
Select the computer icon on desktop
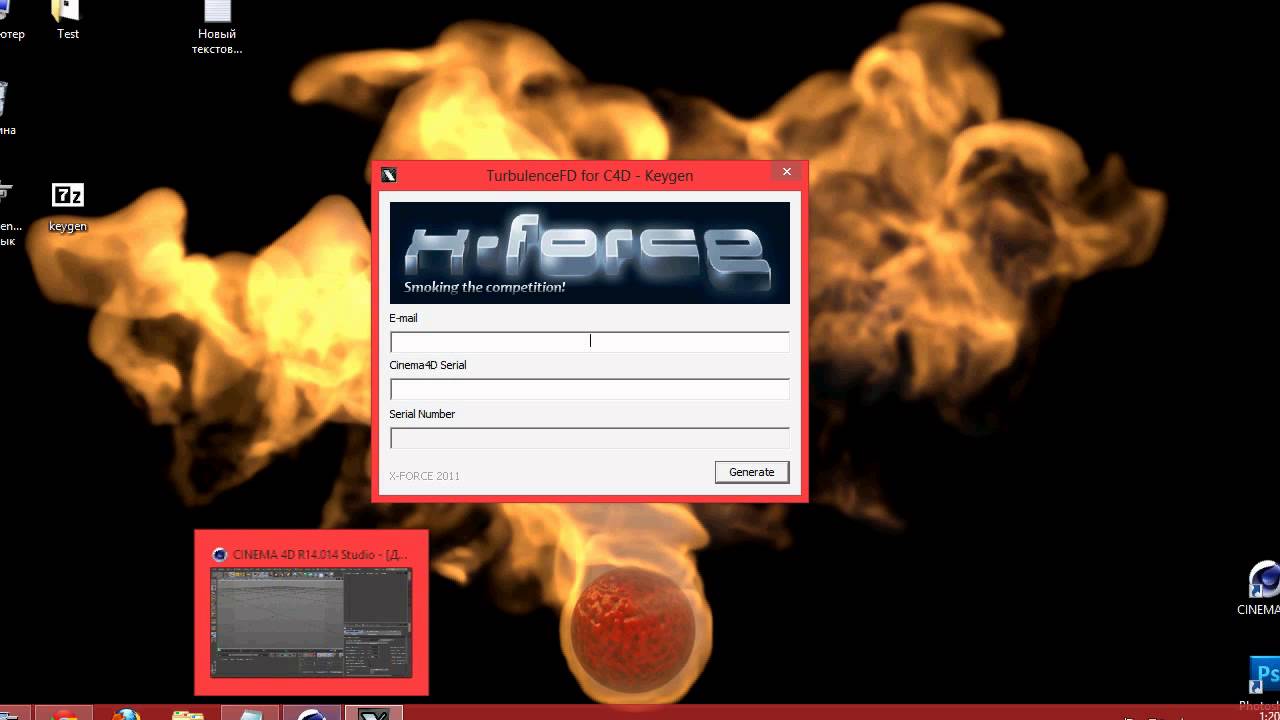10,20
